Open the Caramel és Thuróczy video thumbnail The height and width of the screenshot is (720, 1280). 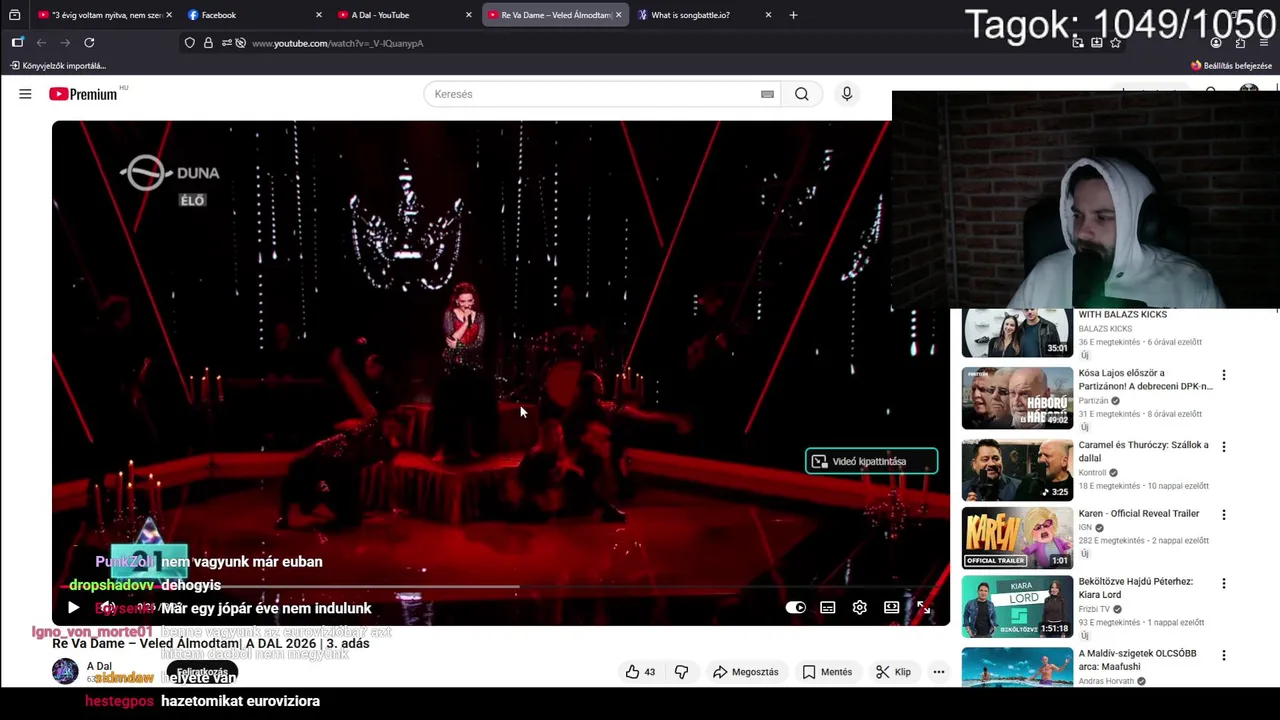tap(1017, 470)
